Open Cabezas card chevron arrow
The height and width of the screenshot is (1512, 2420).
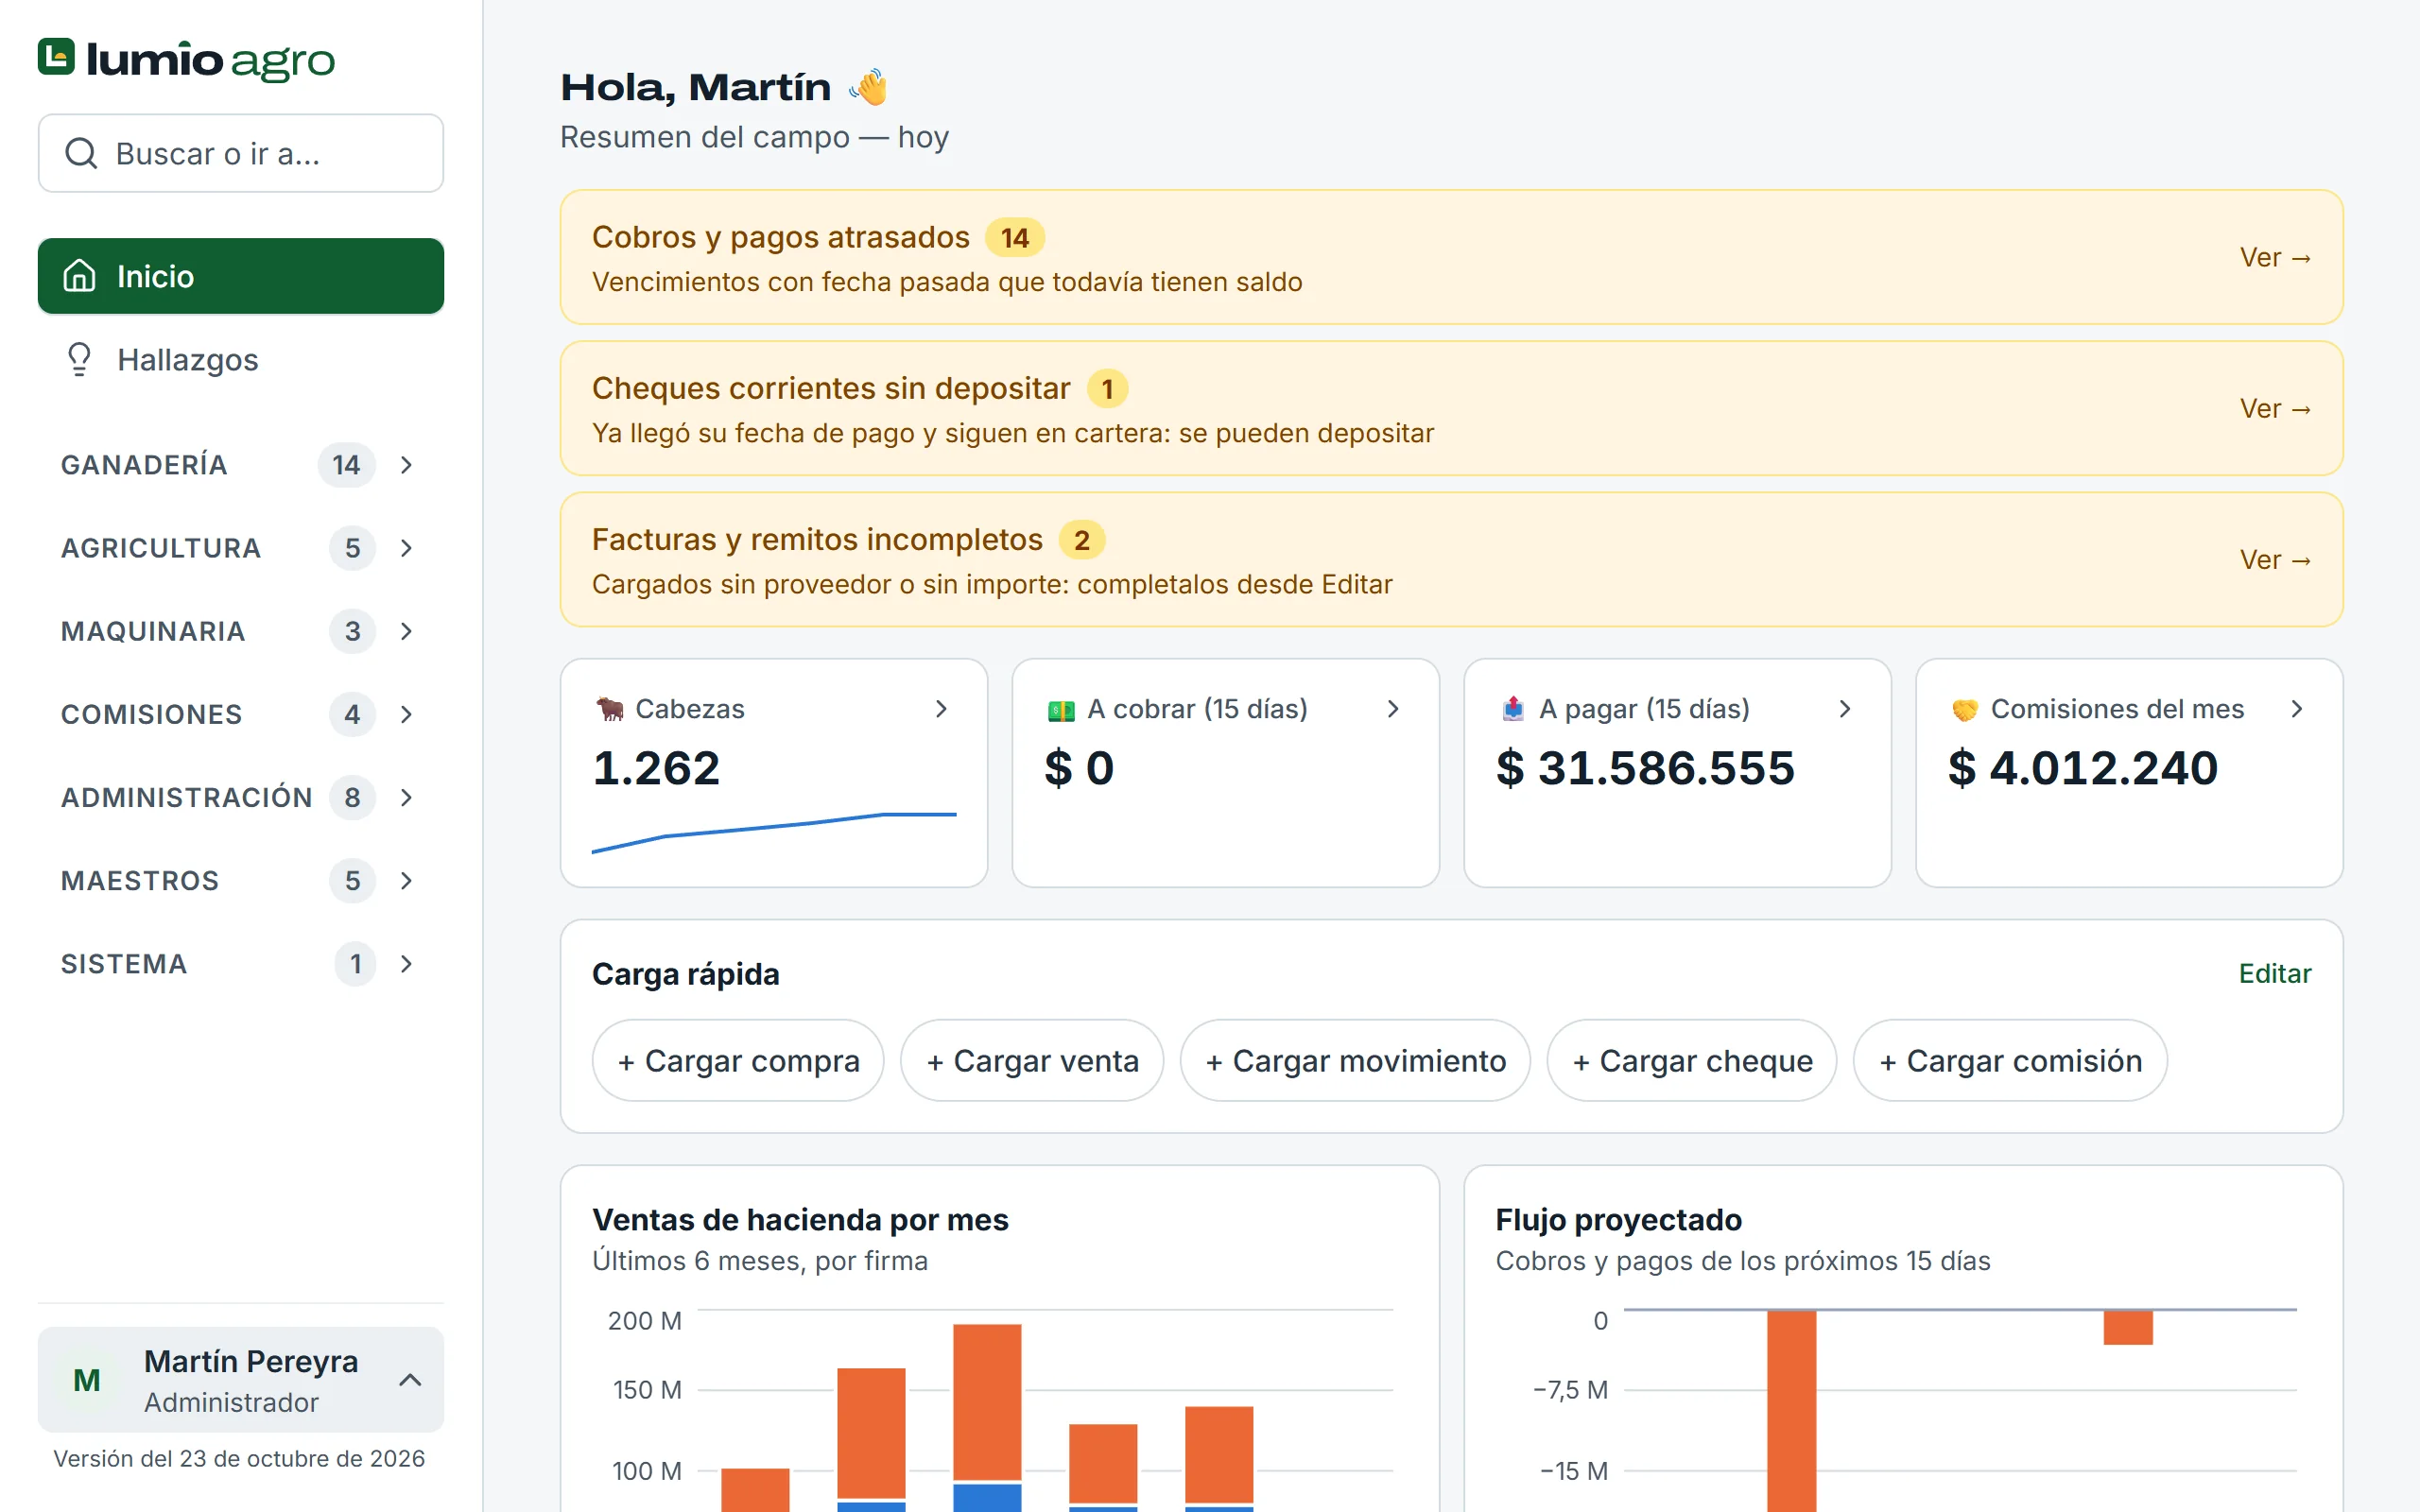click(941, 709)
